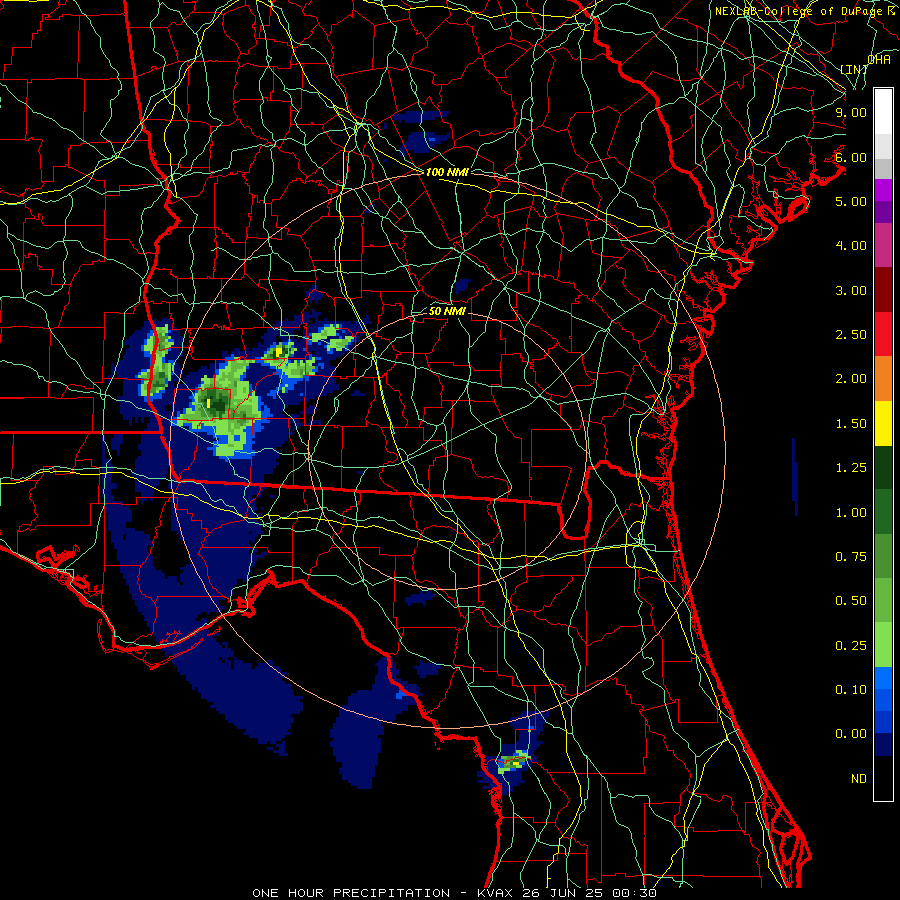Select the "0.75" legend value
Screen dimensions: 900x900
851,557
